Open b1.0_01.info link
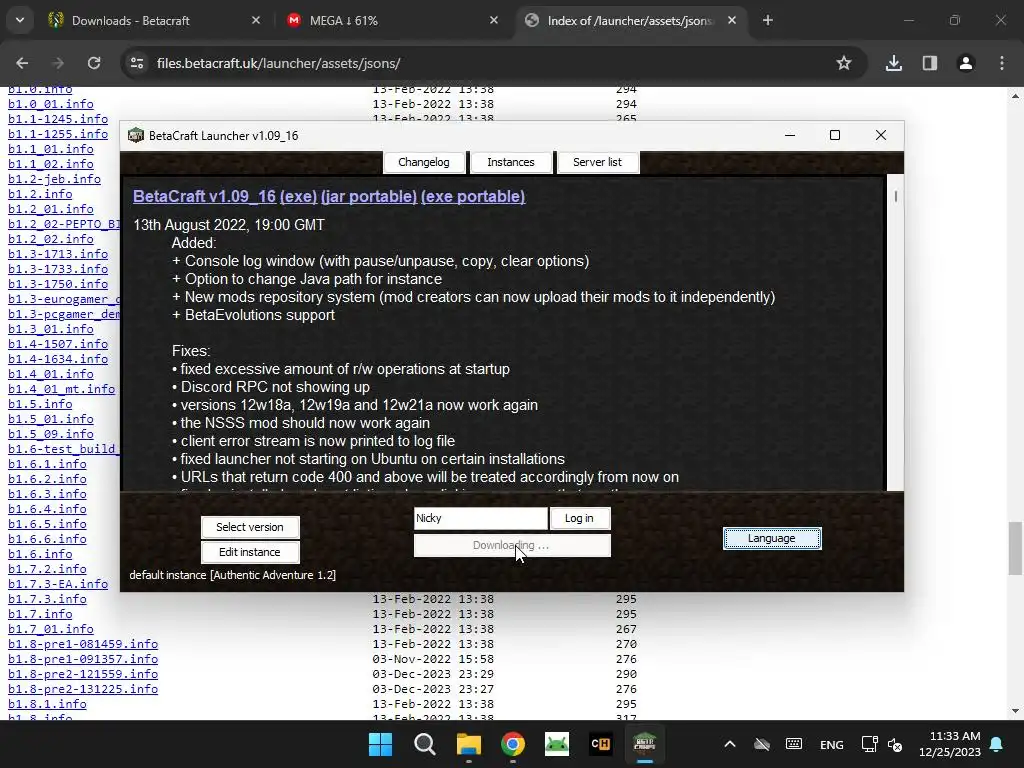 pos(51,104)
